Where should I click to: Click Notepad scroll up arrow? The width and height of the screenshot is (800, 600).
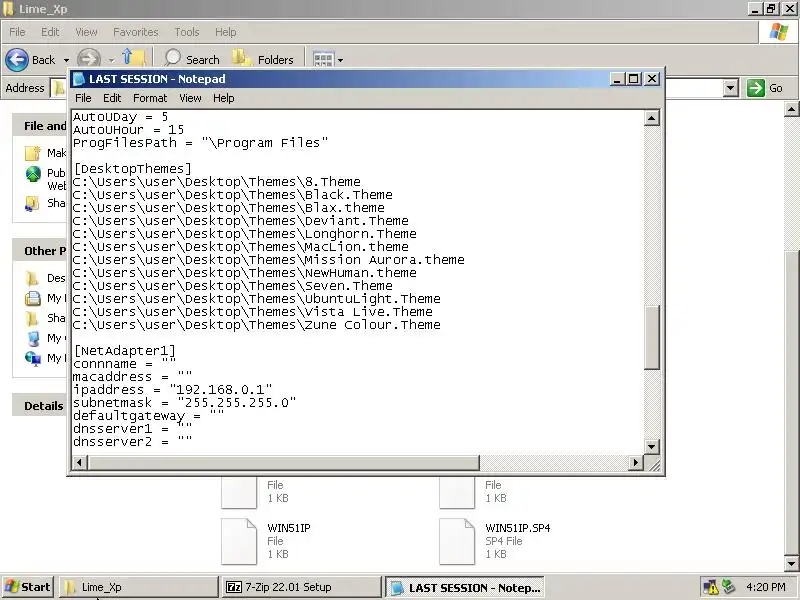(652, 118)
